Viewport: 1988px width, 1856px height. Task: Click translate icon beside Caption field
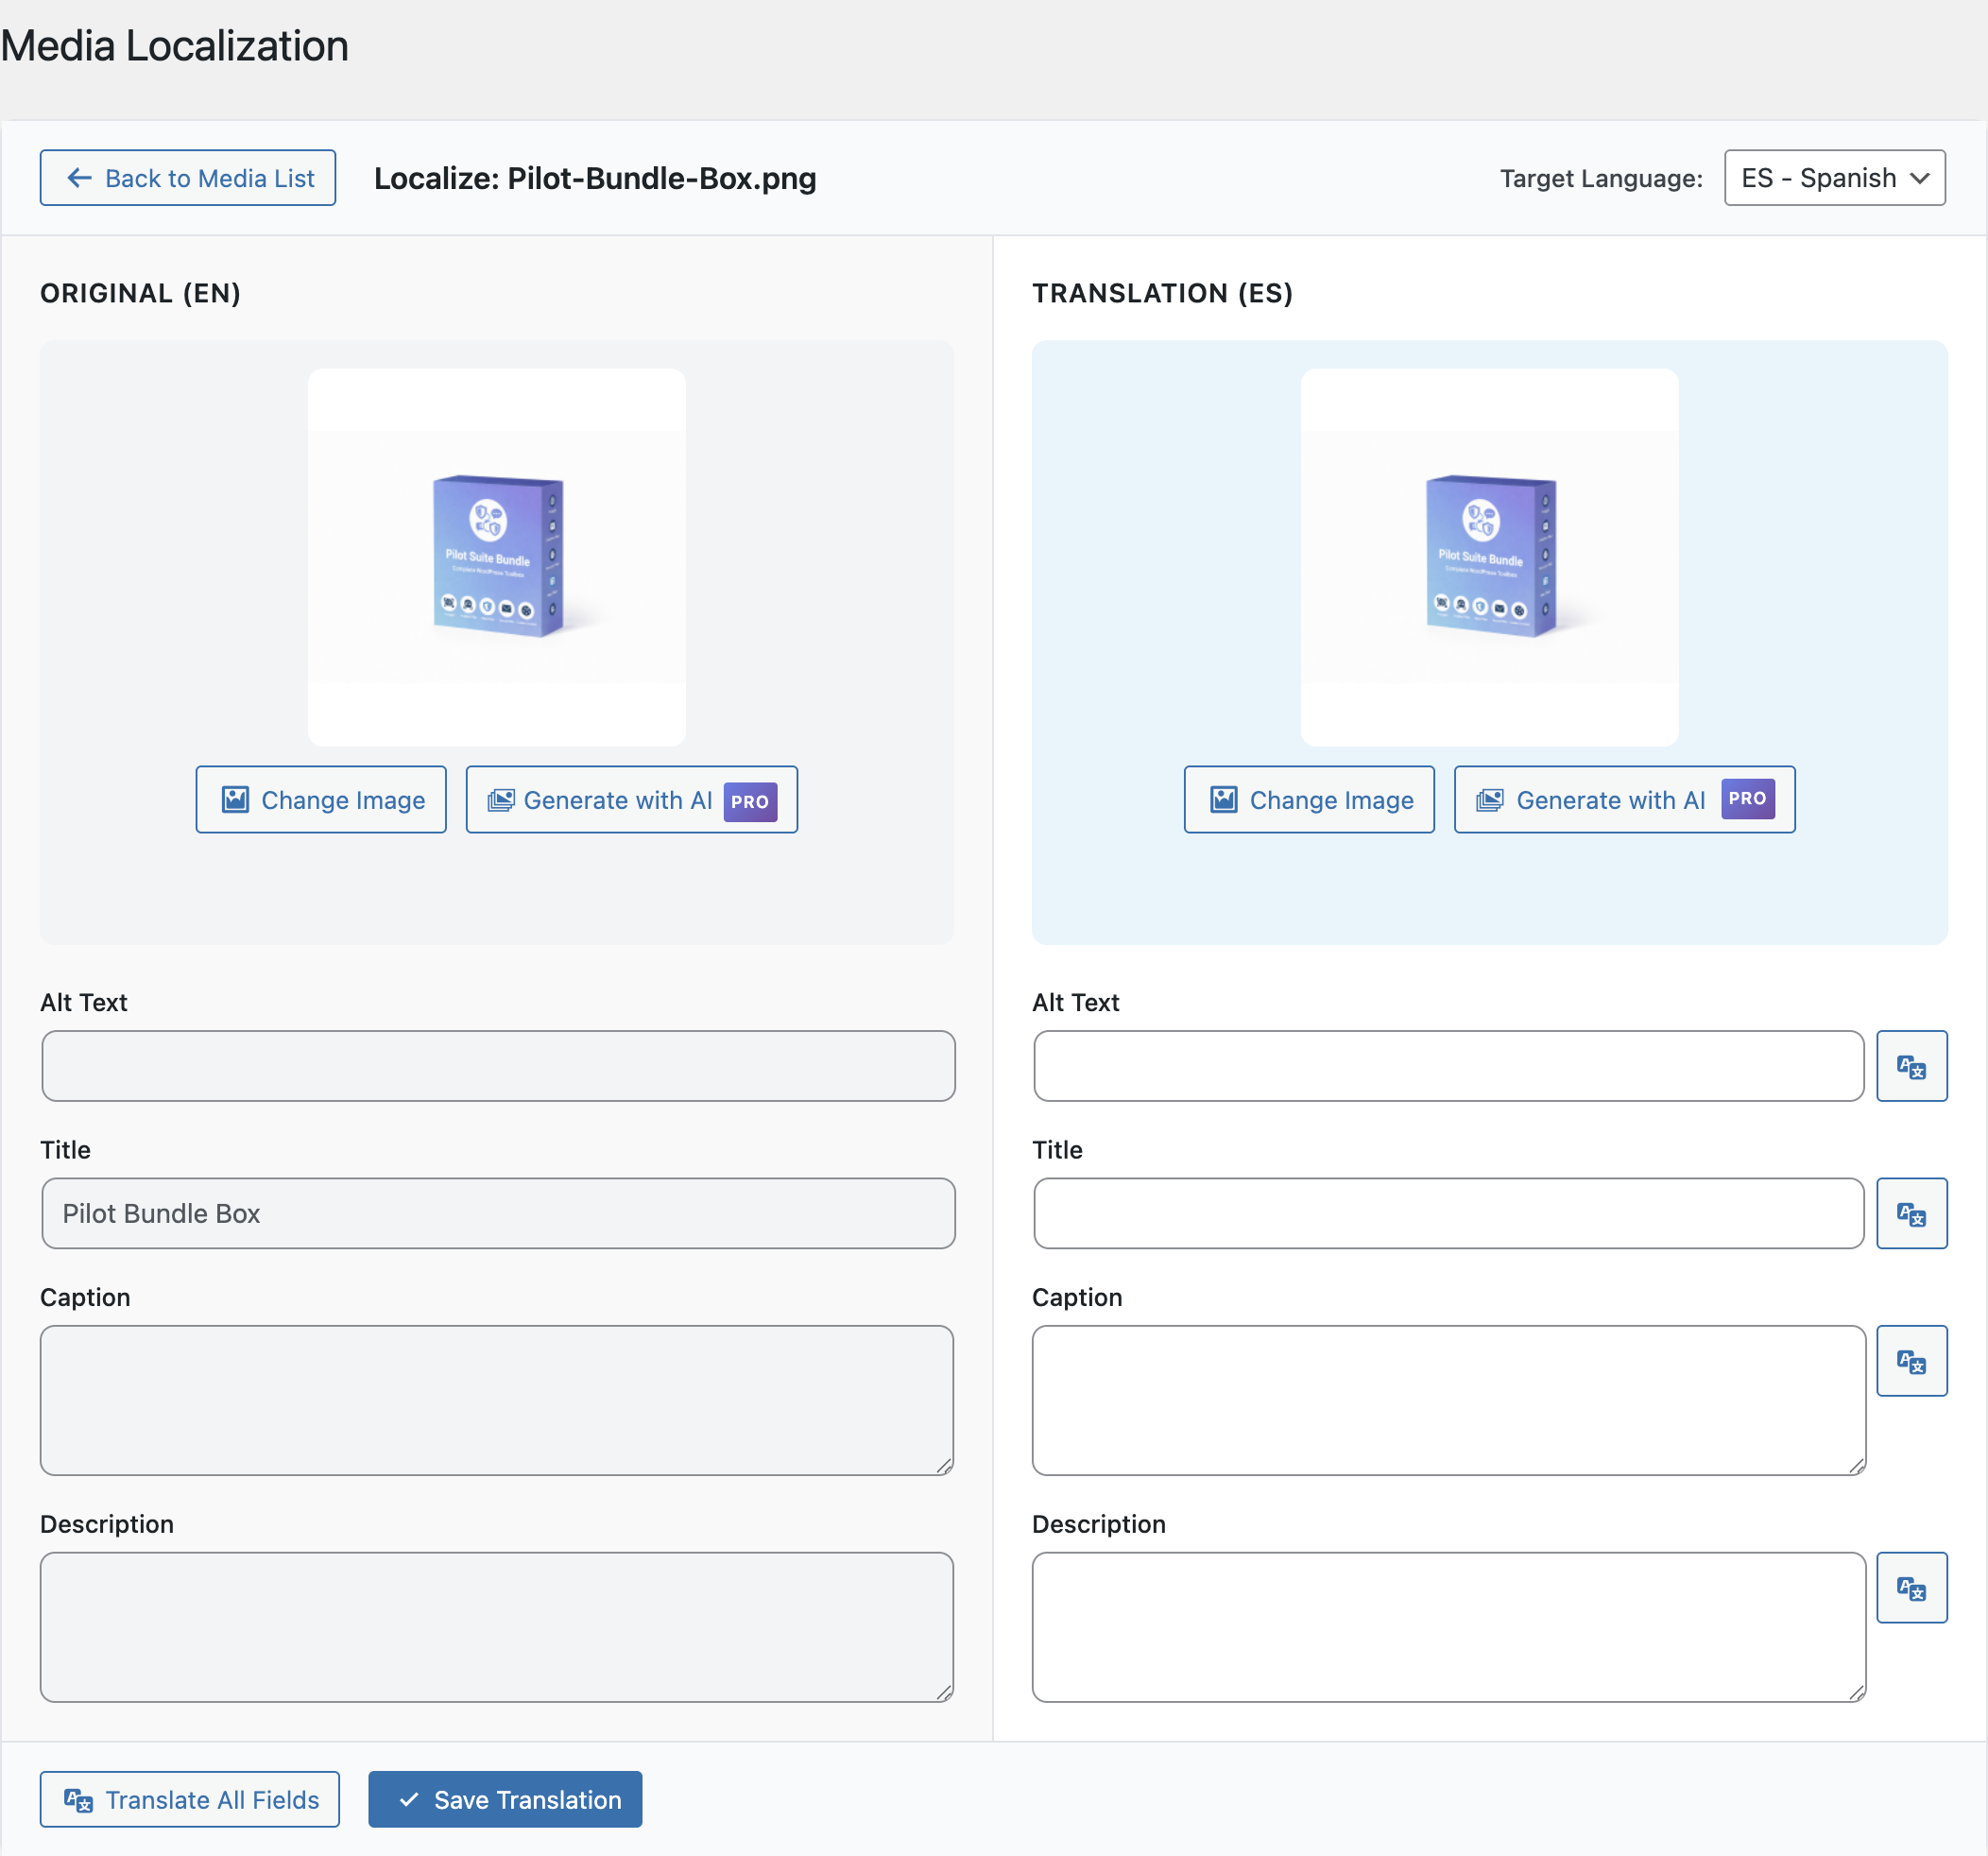[1911, 1360]
